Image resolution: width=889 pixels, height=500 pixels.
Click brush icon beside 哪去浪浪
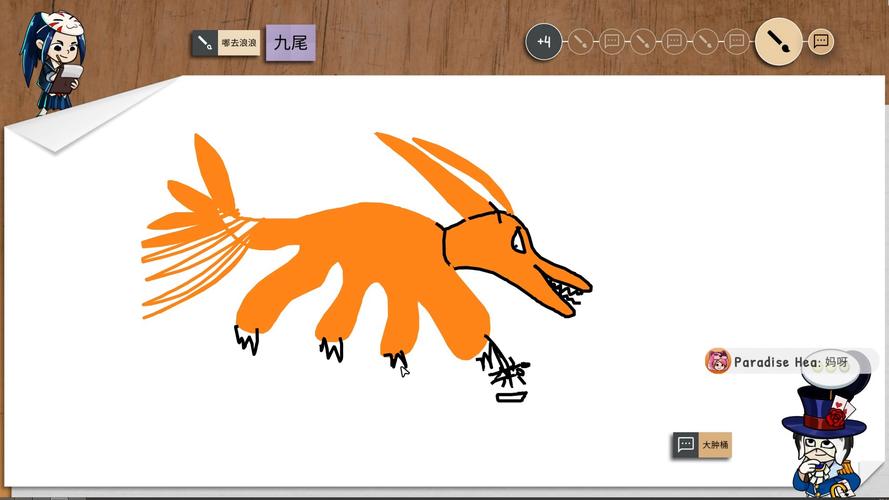pyautogui.click(x=205, y=43)
